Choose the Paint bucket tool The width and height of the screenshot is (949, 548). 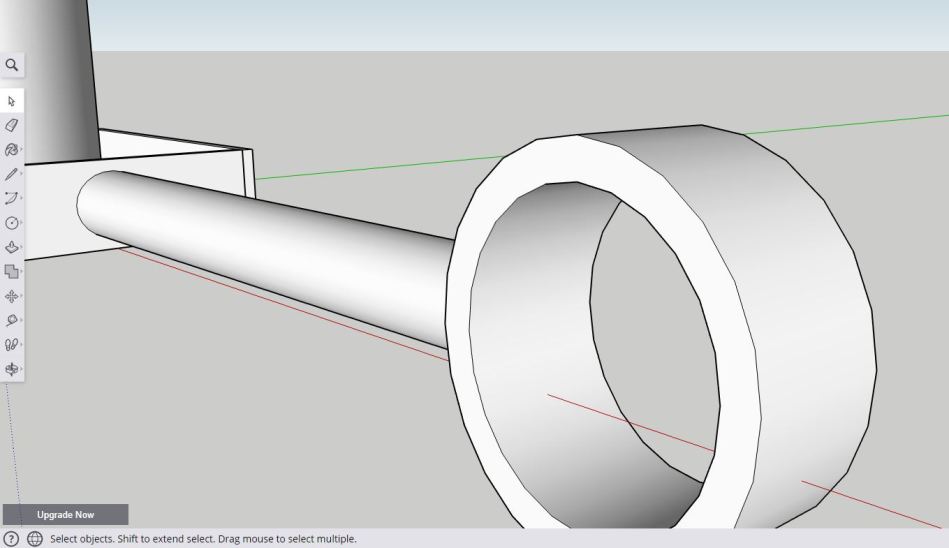(12, 150)
